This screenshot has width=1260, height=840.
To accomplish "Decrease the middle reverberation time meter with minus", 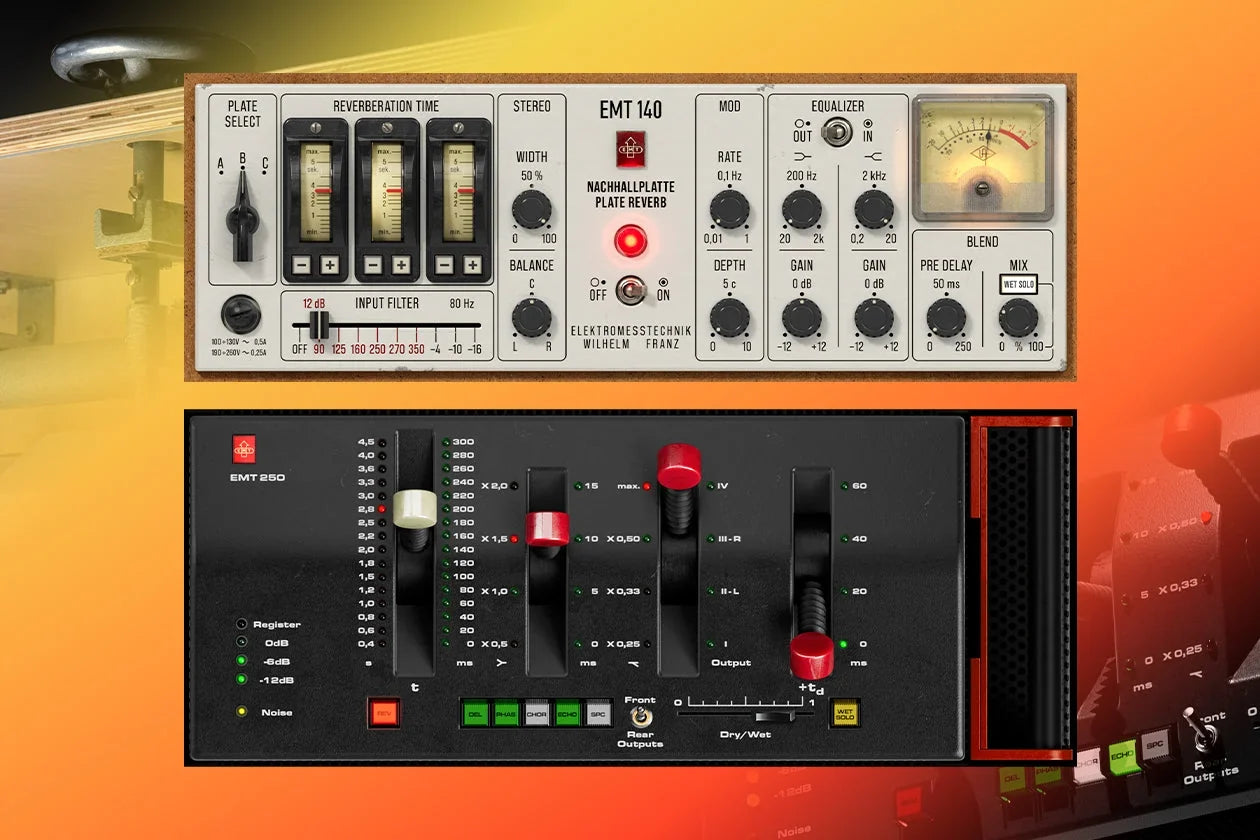I will tap(373, 265).
